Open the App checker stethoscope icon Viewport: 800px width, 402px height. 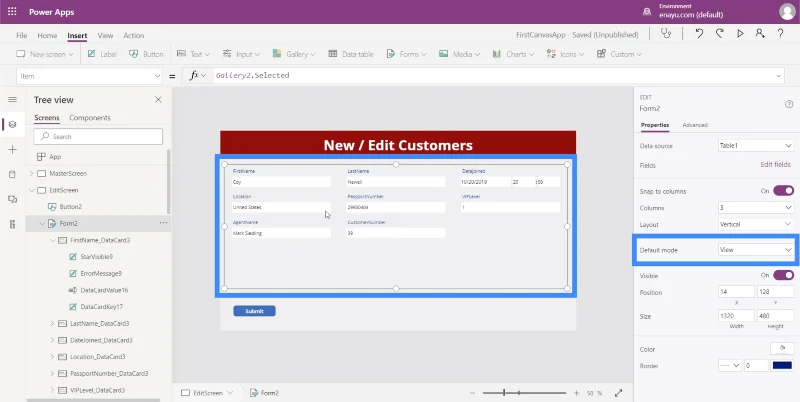pyautogui.click(x=666, y=34)
